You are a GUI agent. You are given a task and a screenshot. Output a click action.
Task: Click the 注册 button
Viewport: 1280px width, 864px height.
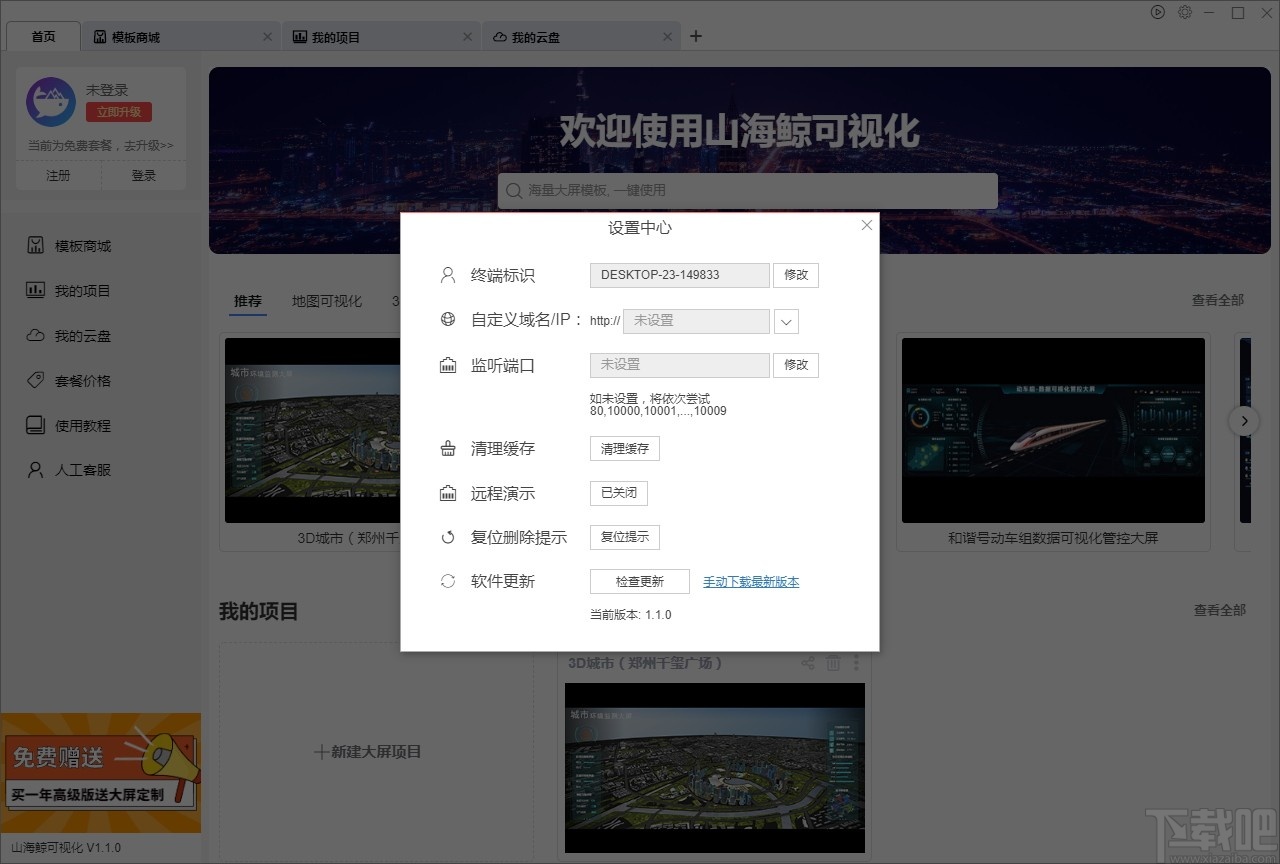pyautogui.click(x=58, y=175)
